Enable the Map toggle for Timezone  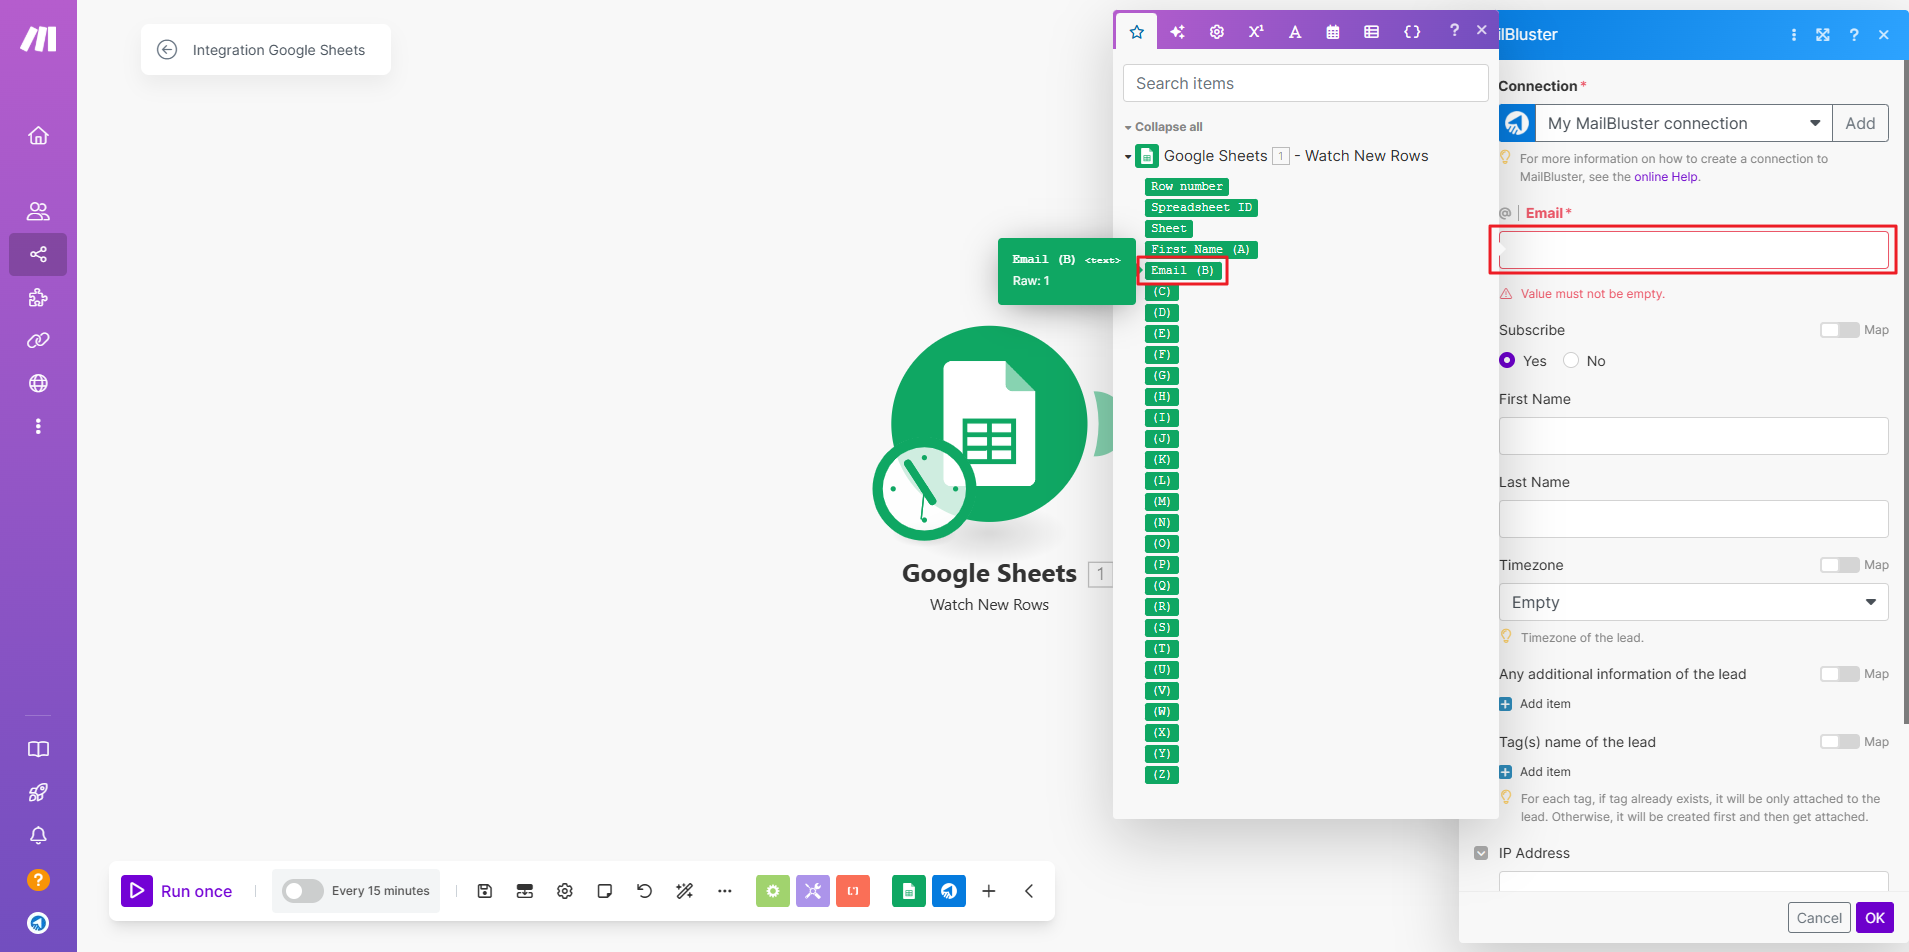coord(1839,565)
